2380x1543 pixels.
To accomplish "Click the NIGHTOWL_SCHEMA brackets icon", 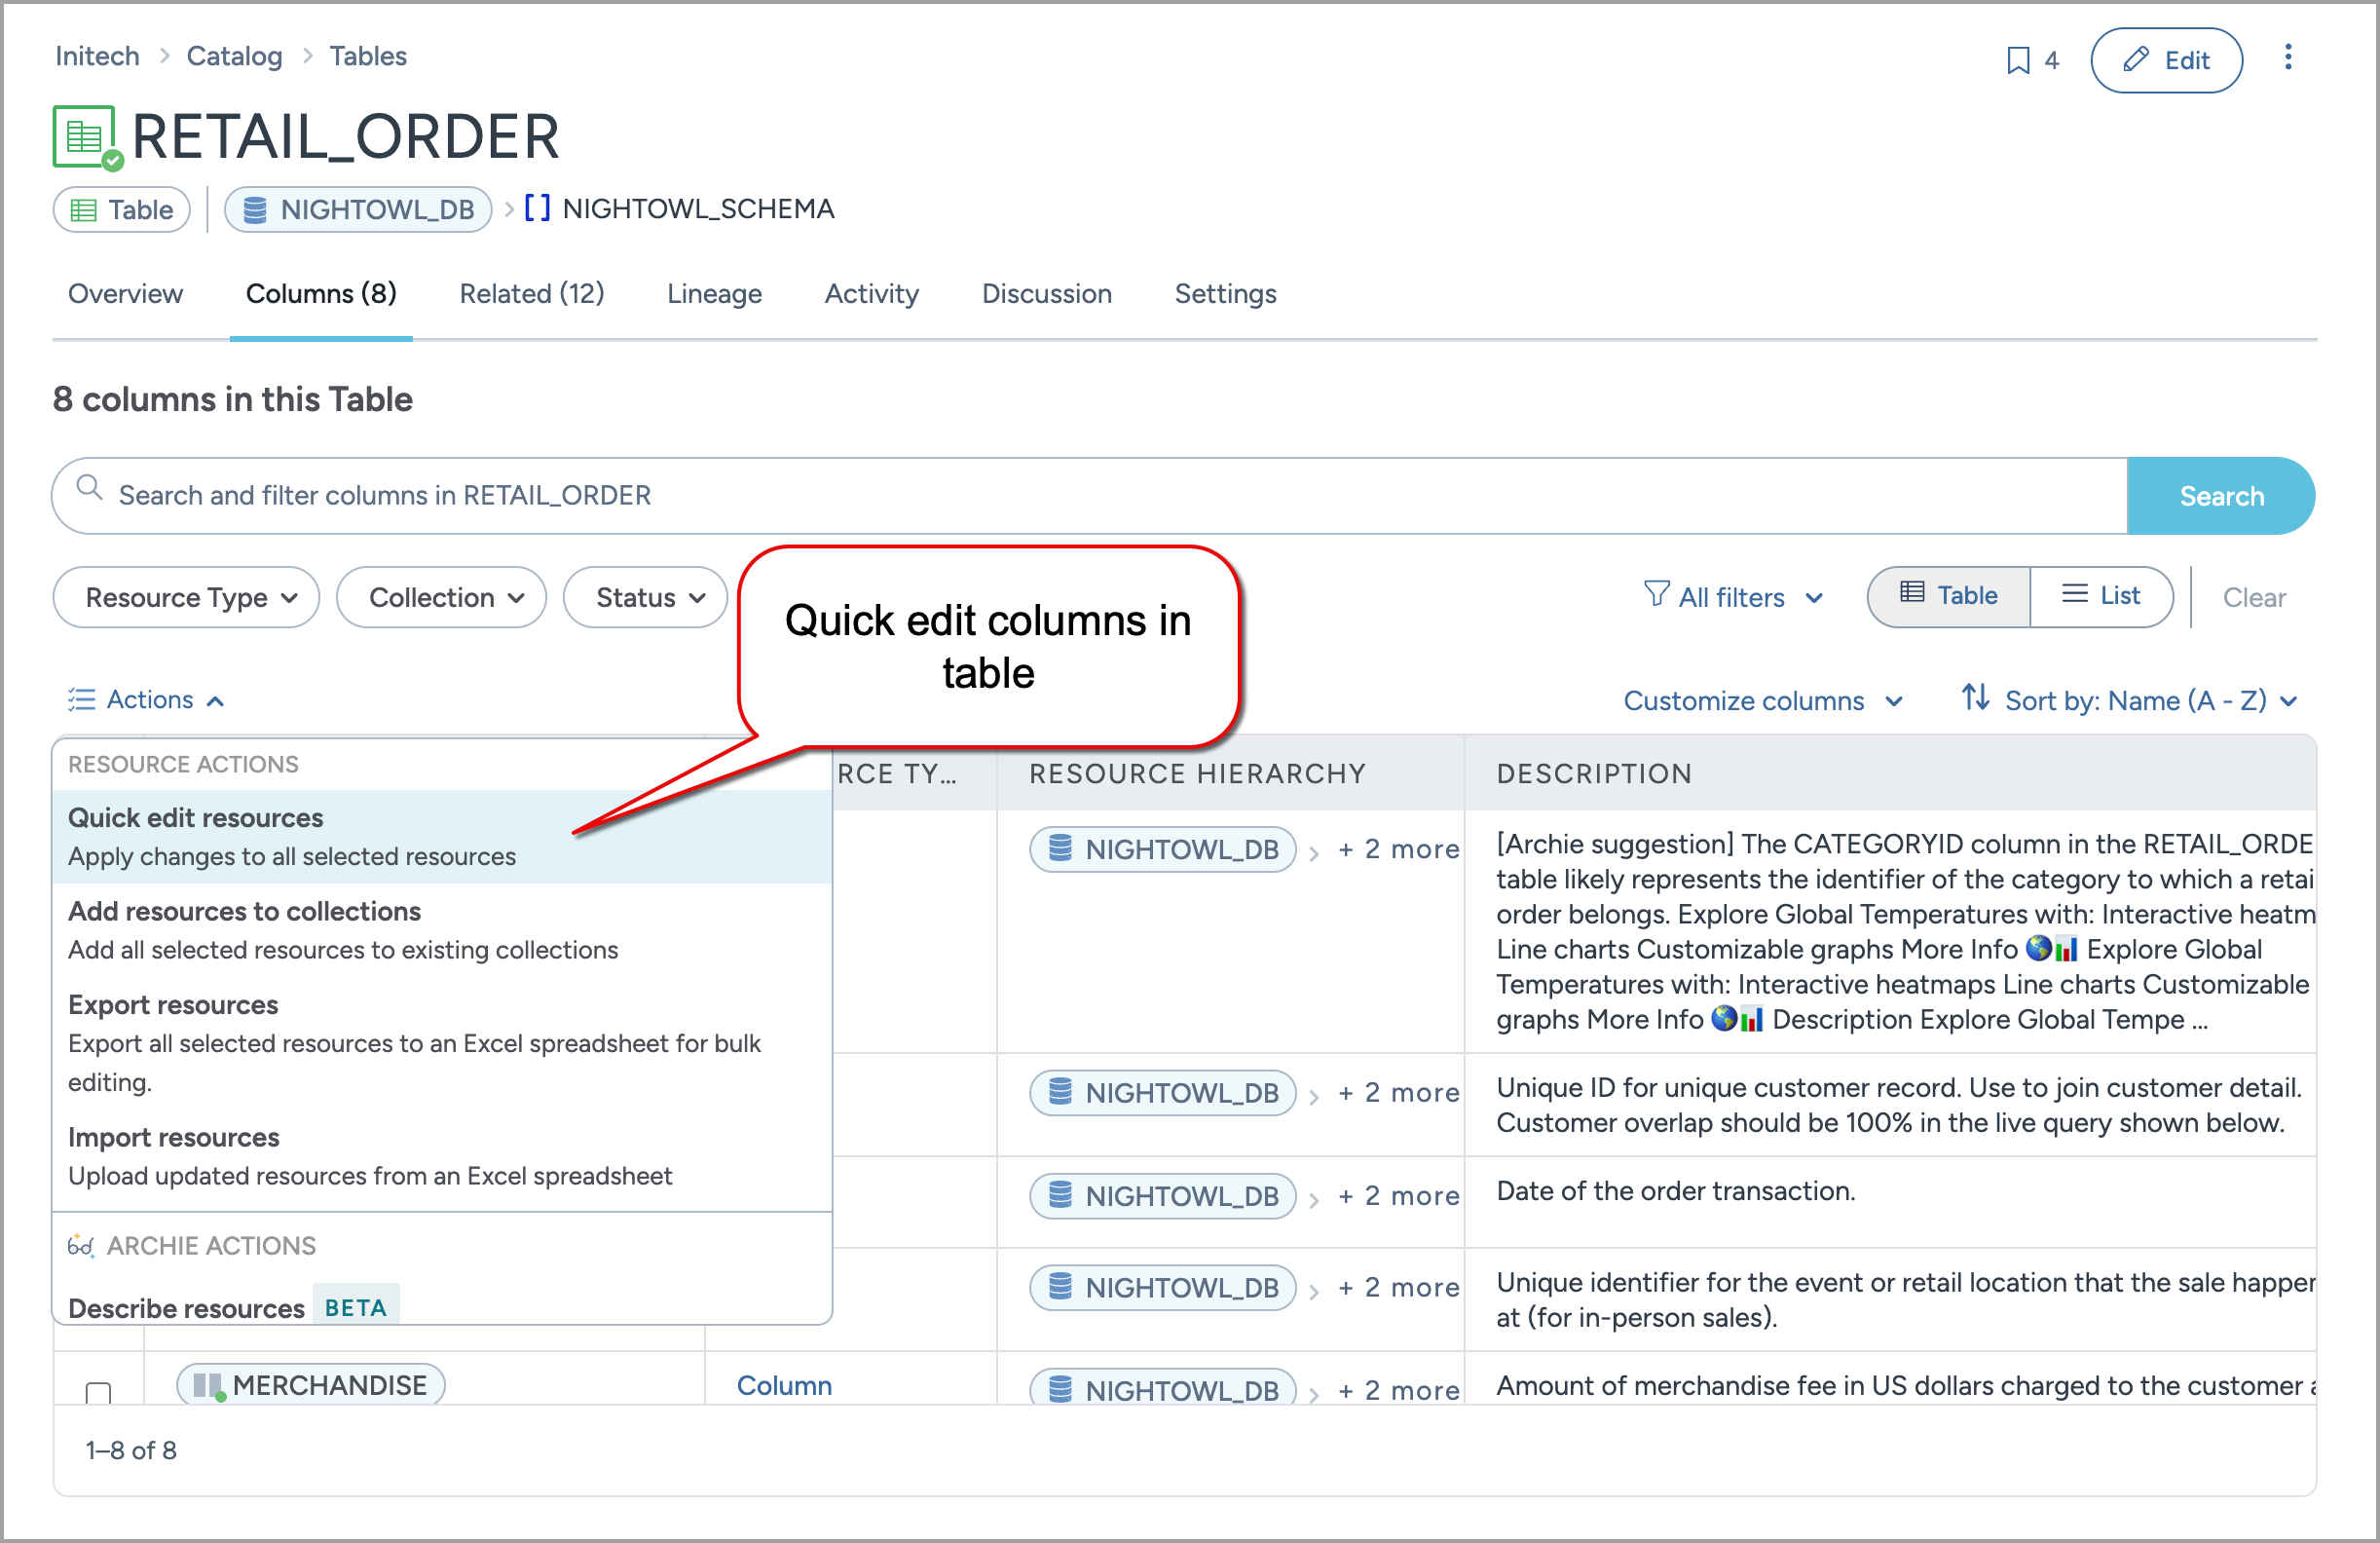I will (x=537, y=208).
